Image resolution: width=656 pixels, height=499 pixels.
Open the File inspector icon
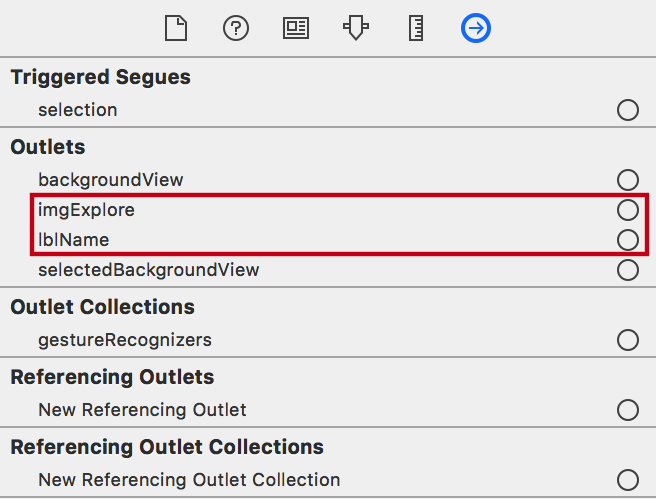[x=176, y=28]
